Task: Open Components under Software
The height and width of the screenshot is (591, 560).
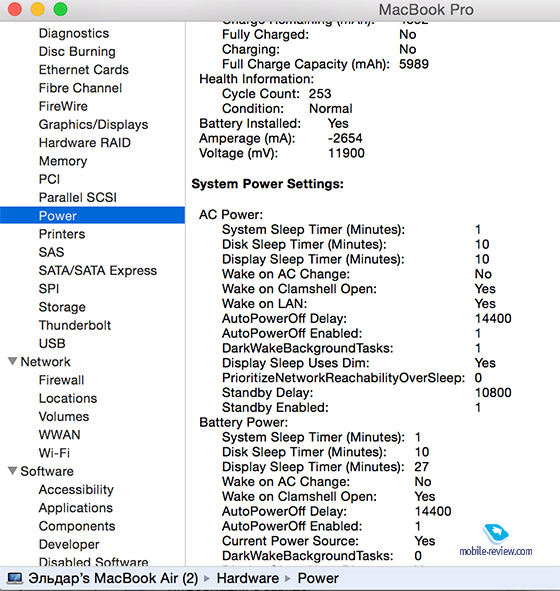Action: coord(77,526)
